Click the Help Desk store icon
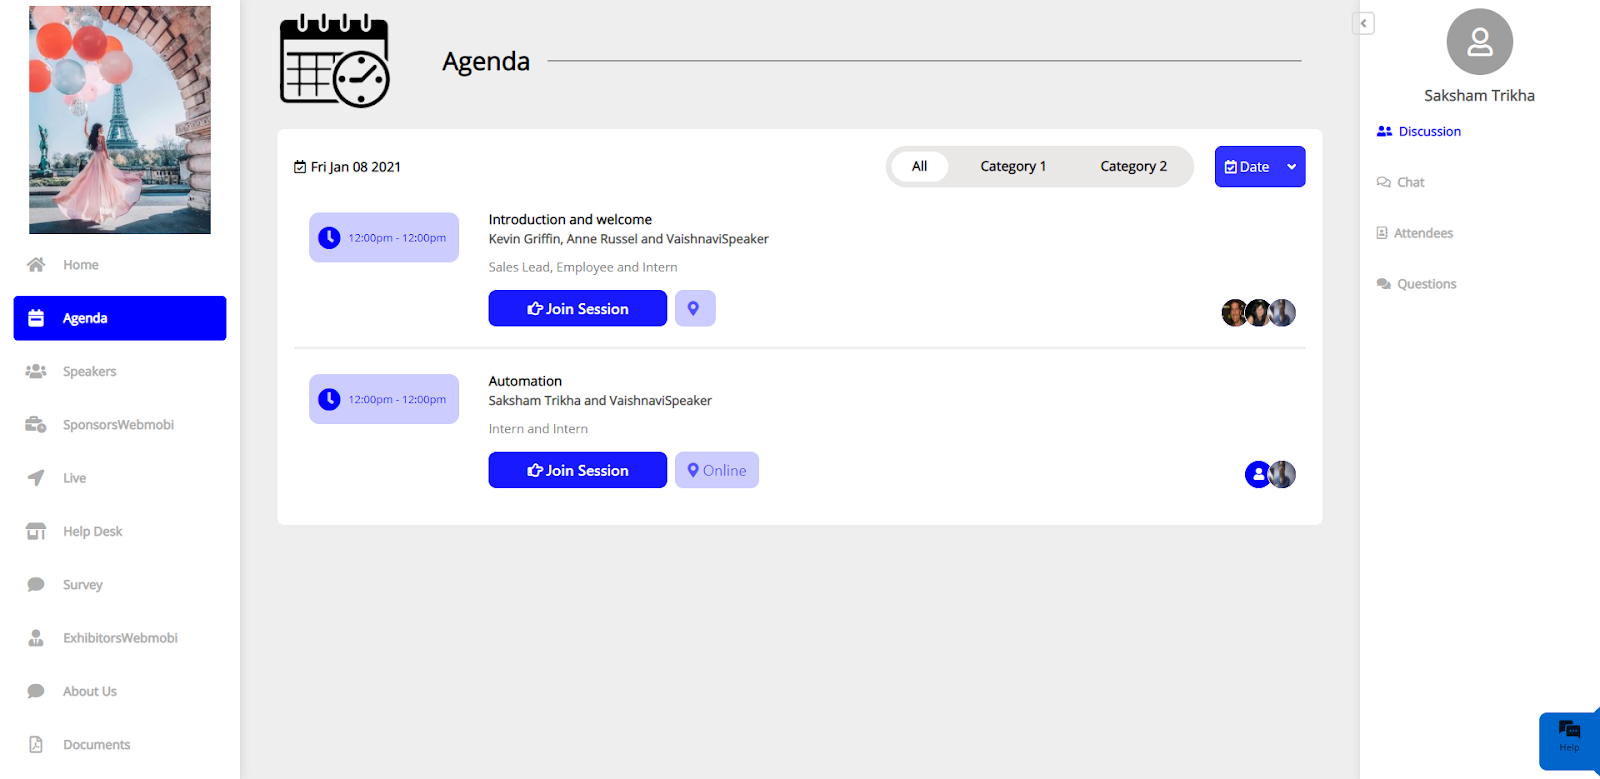 (36, 531)
